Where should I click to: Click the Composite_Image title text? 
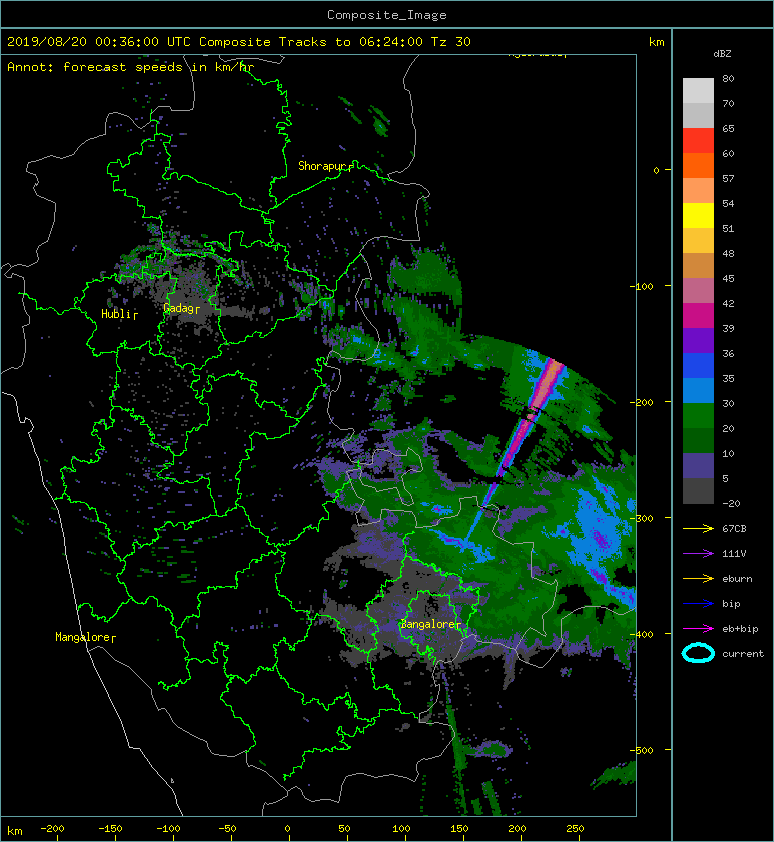click(387, 15)
